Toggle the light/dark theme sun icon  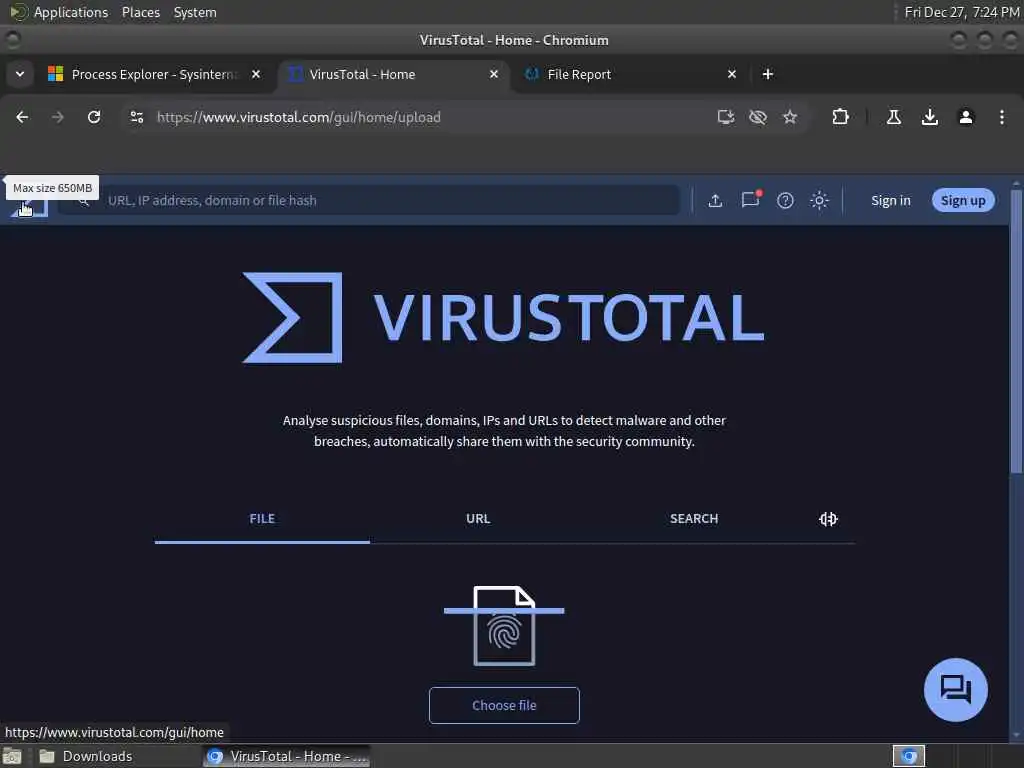coord(819,200)
